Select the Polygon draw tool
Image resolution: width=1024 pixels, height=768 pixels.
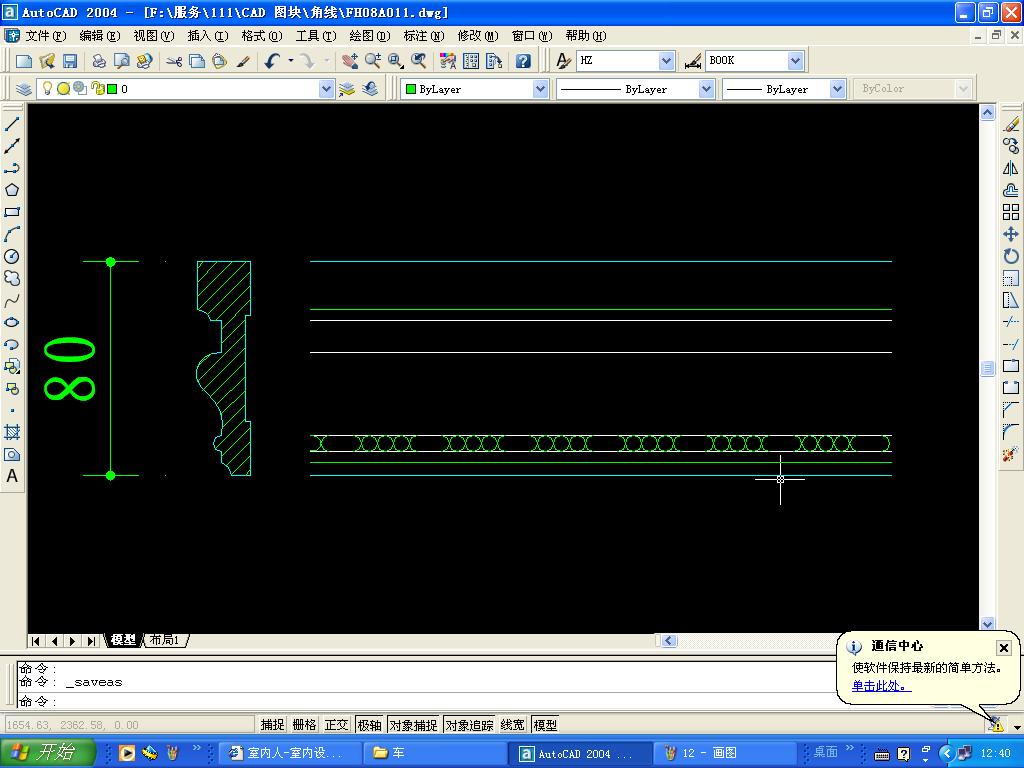pyautogui.click(x=12, y=190)
